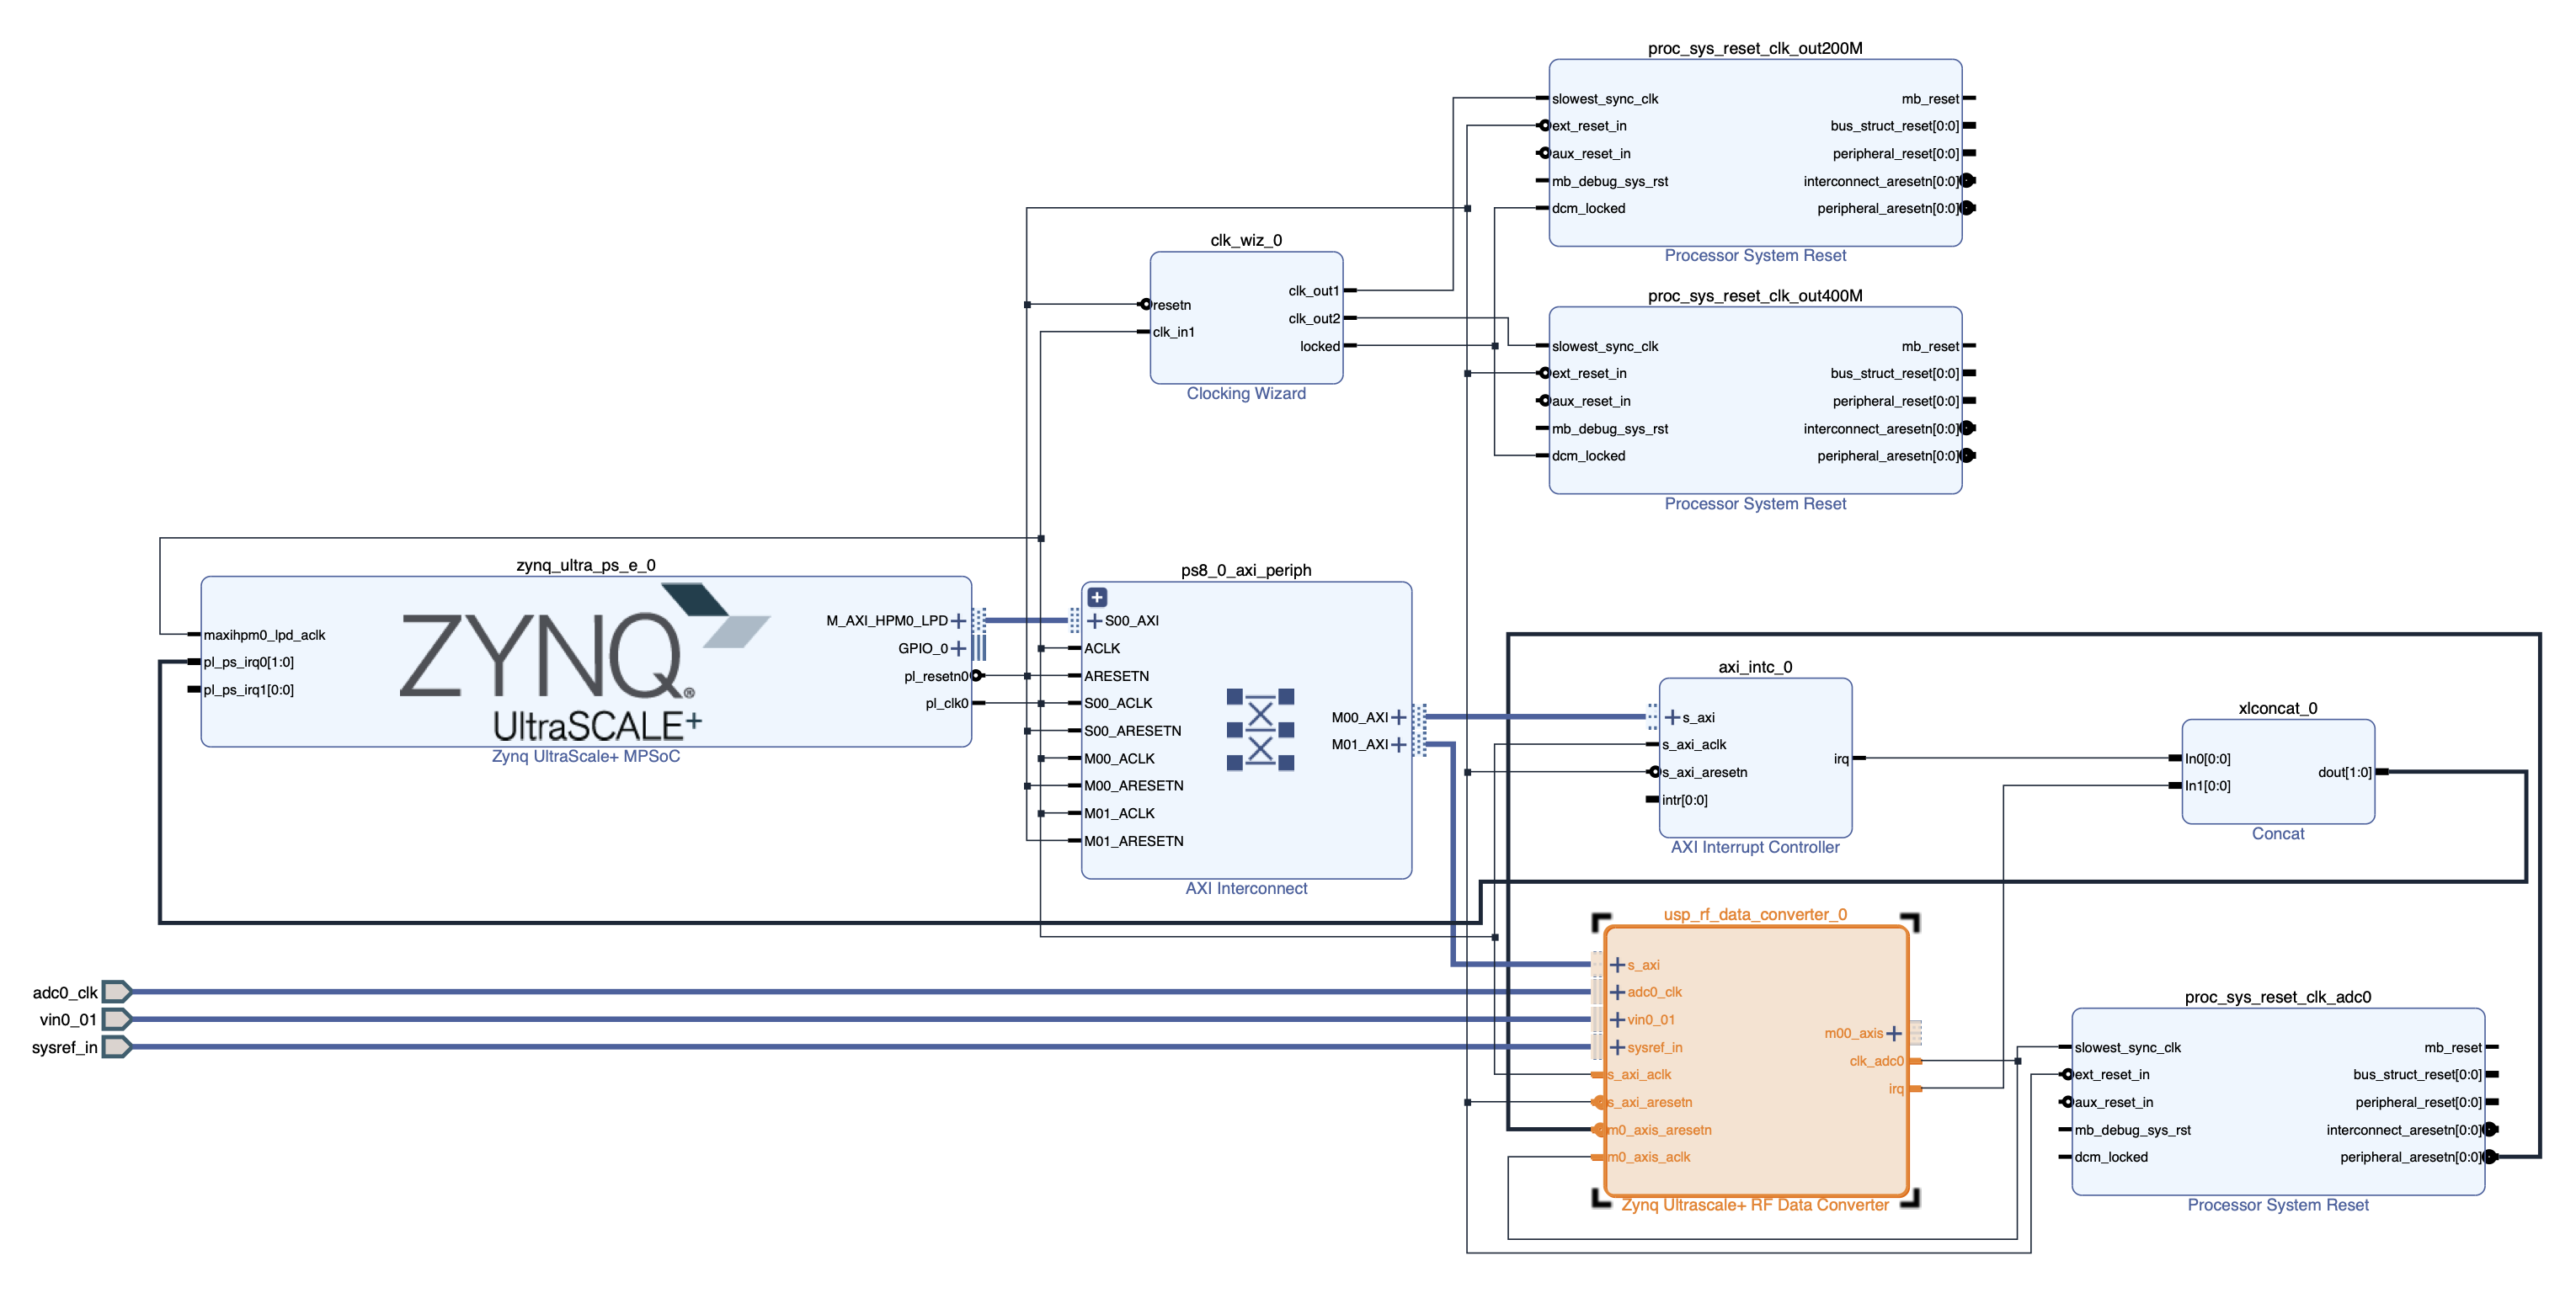Select the xlconcat_0 block title

click(x=2278, y=709)
